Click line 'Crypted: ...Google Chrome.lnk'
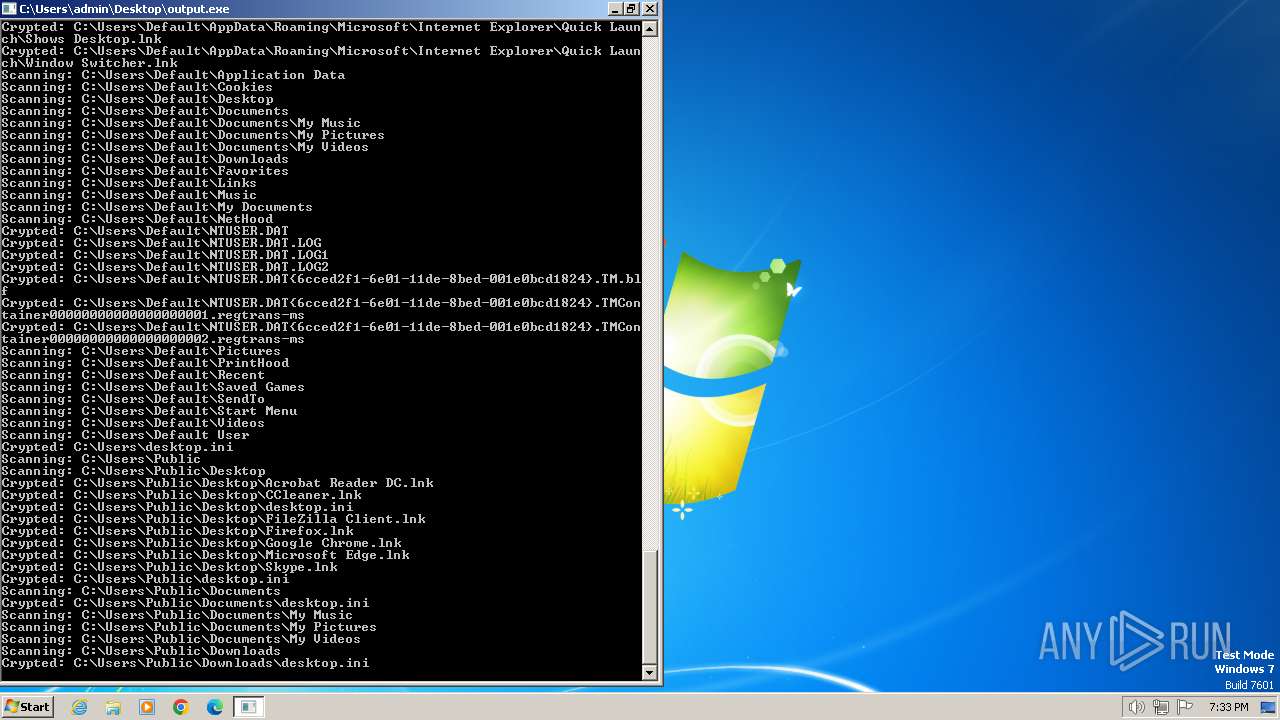The width and height of the screenshot is (1280, 720). [x=201, y=543]
